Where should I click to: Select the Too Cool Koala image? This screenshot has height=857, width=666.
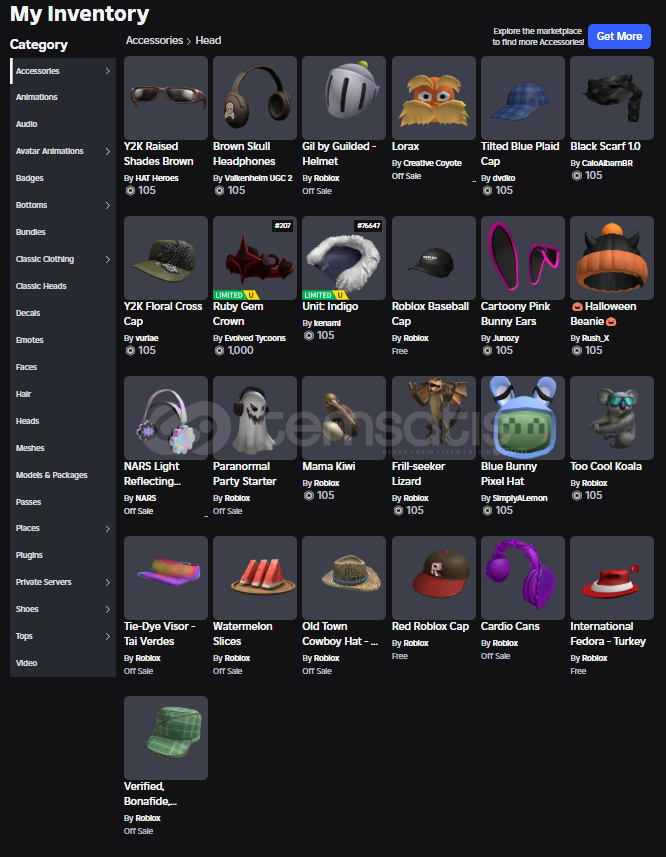612,418
